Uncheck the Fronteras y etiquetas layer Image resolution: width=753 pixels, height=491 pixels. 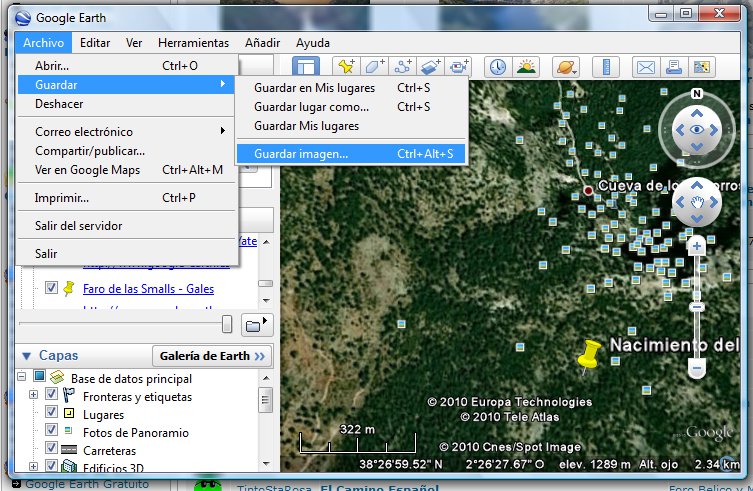click(52, 396)
